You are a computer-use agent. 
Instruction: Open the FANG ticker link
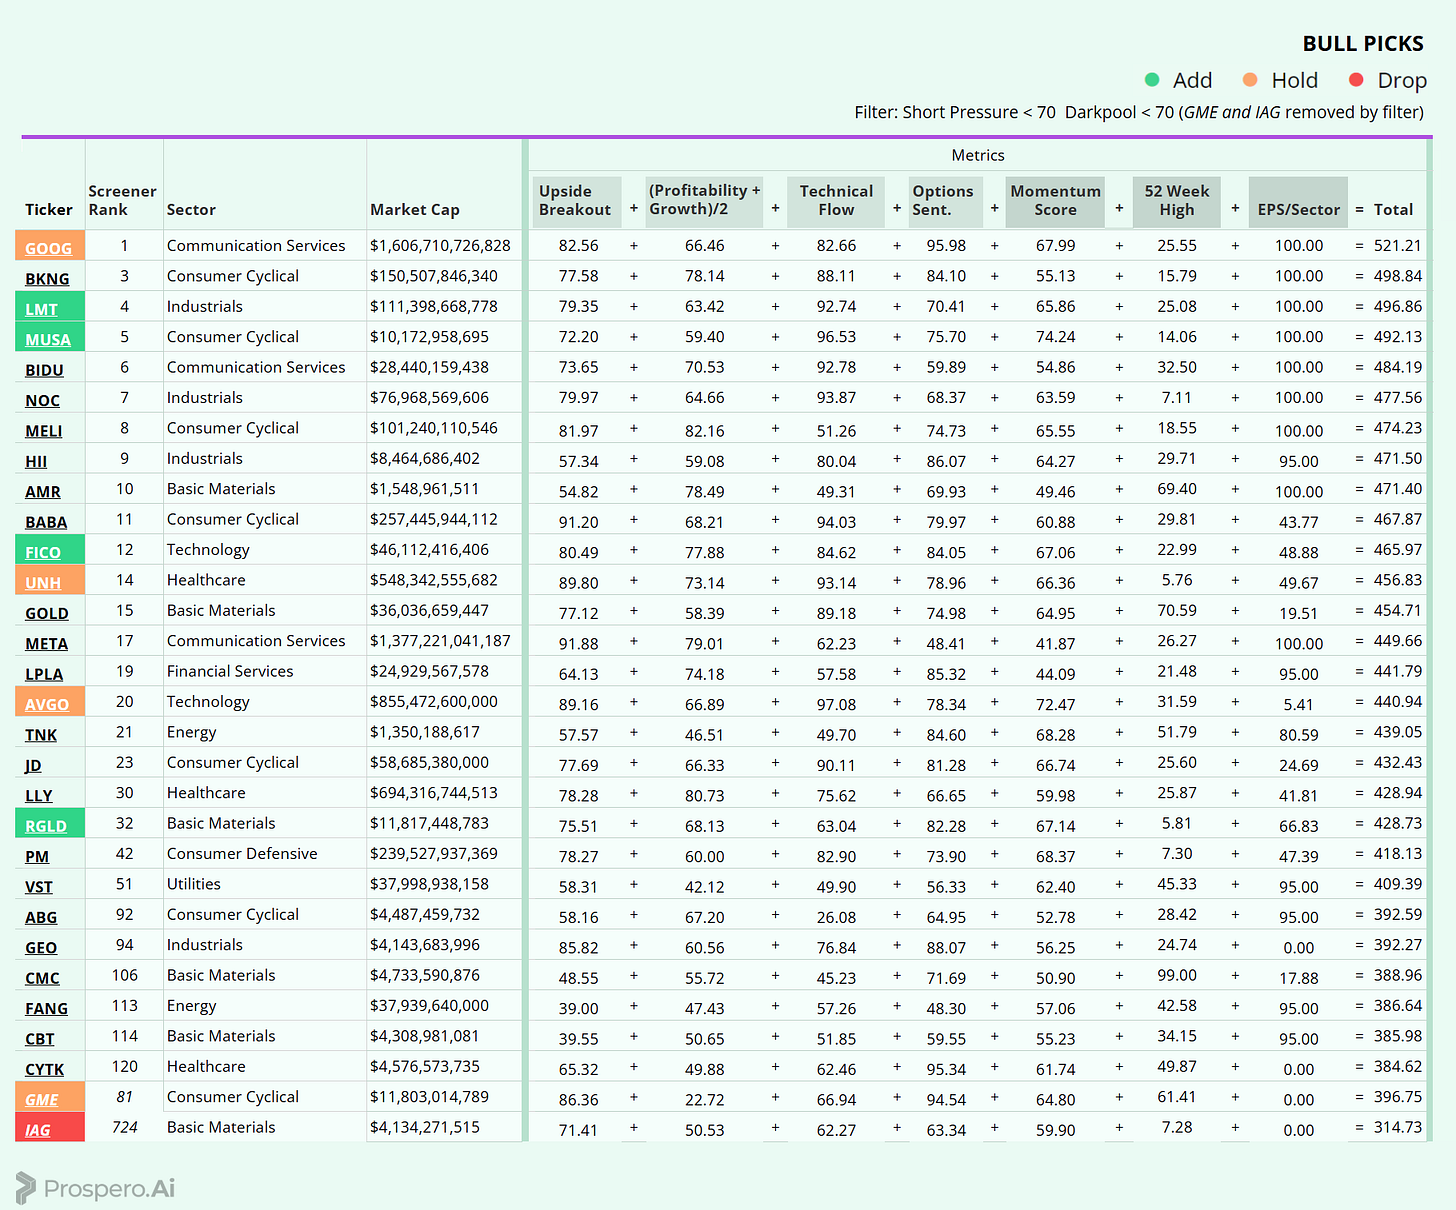[x=47, y=1009]
